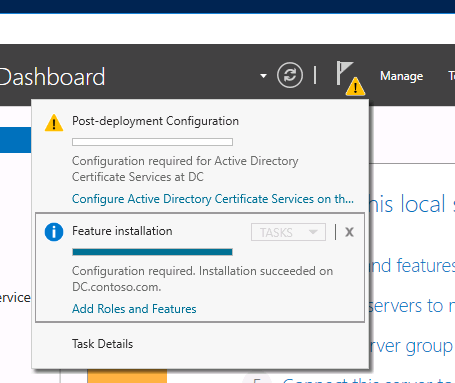Open the notifications flag with warning
Screen dimensions: 455x383
point(350,78)
